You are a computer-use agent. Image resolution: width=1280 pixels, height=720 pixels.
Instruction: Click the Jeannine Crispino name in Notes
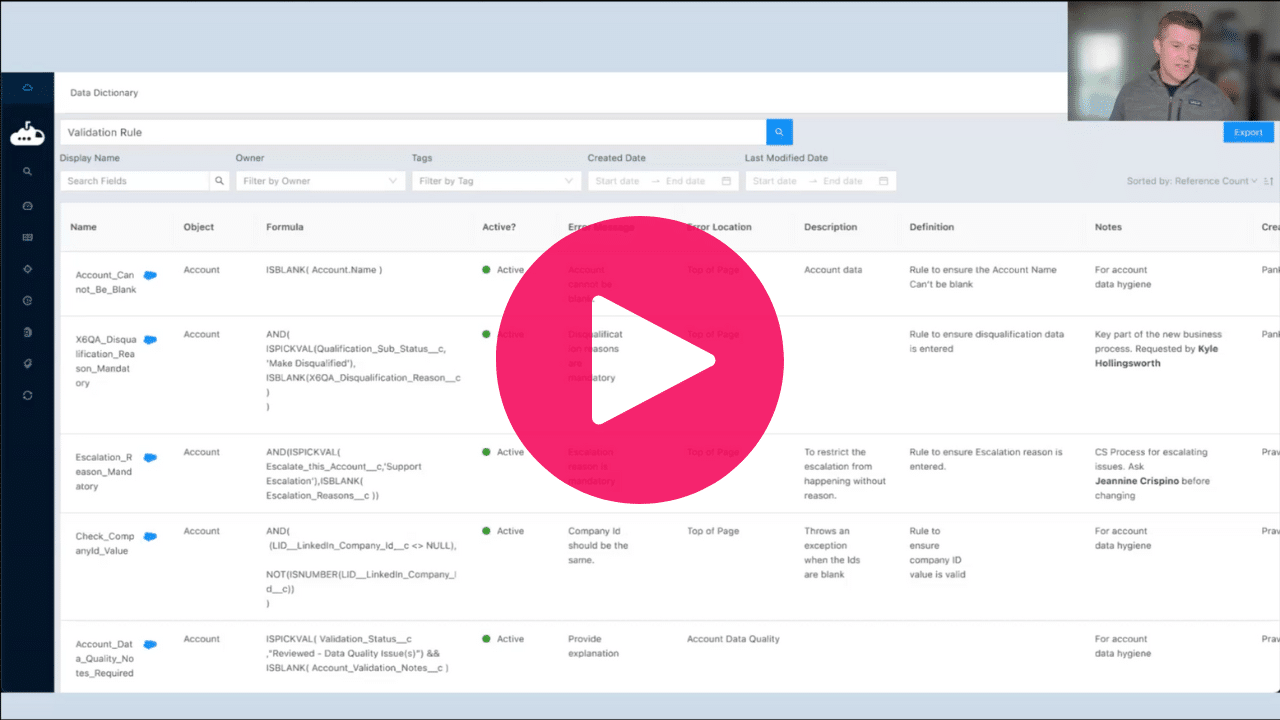click(1138, 481)
